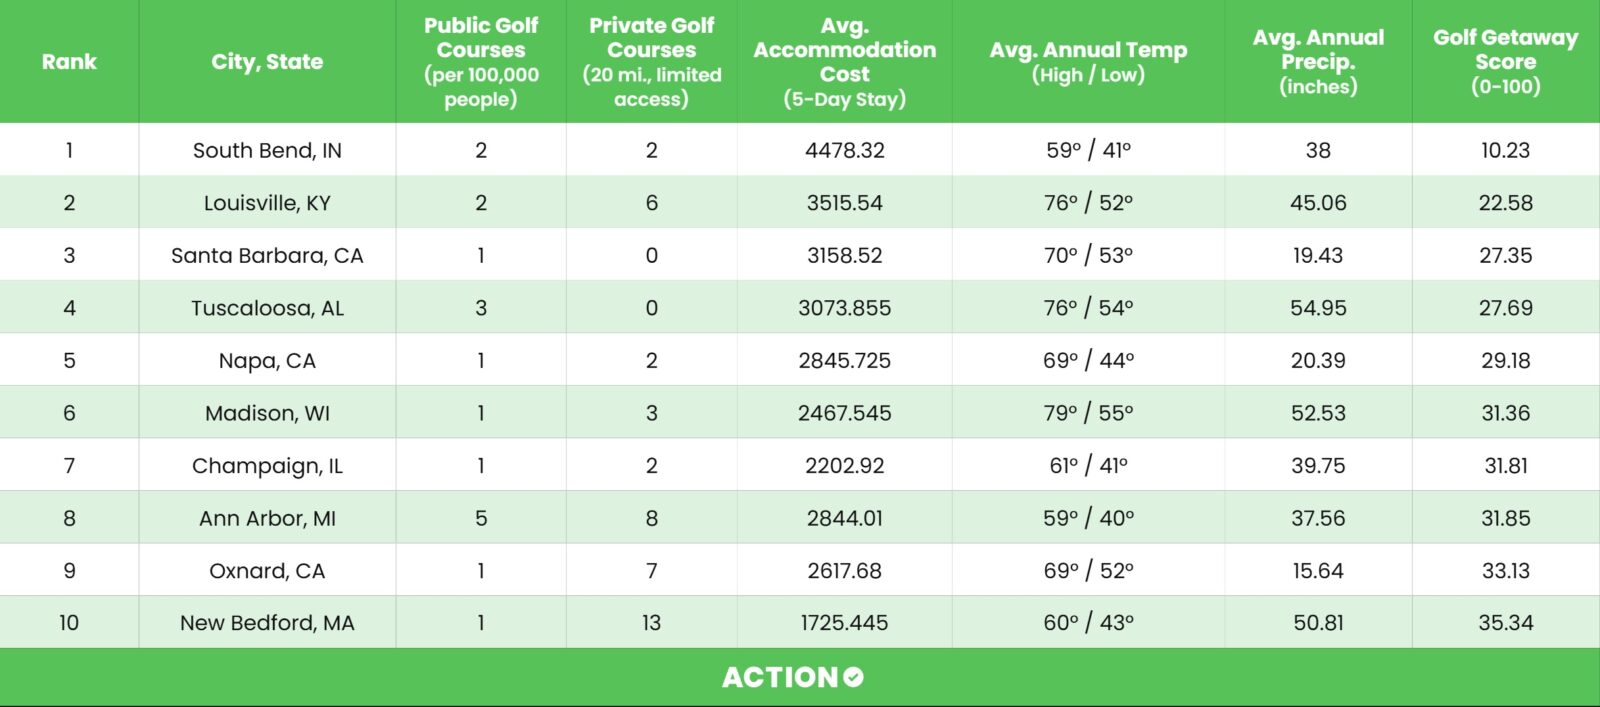
Task: Click the South Bend, IN cell
Action: click(x=267, y=150)
